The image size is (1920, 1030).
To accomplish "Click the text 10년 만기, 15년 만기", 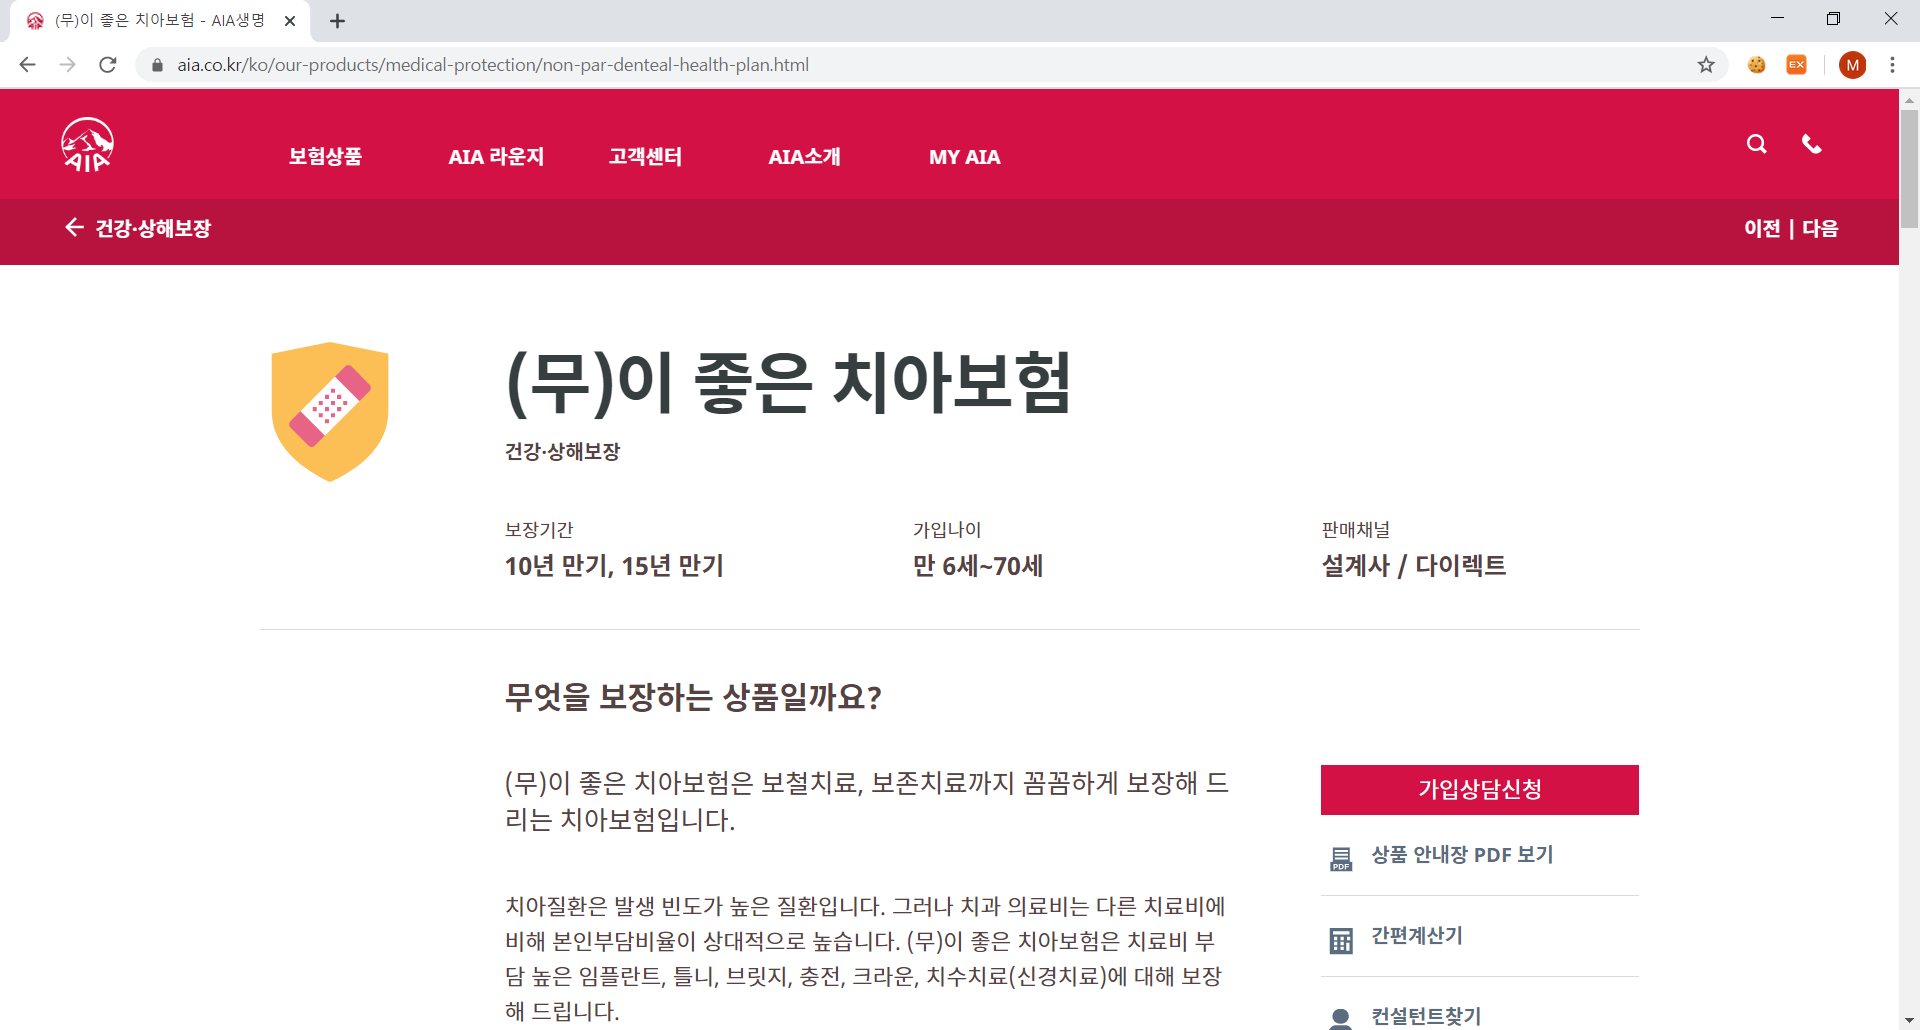I will coord(614,566).
